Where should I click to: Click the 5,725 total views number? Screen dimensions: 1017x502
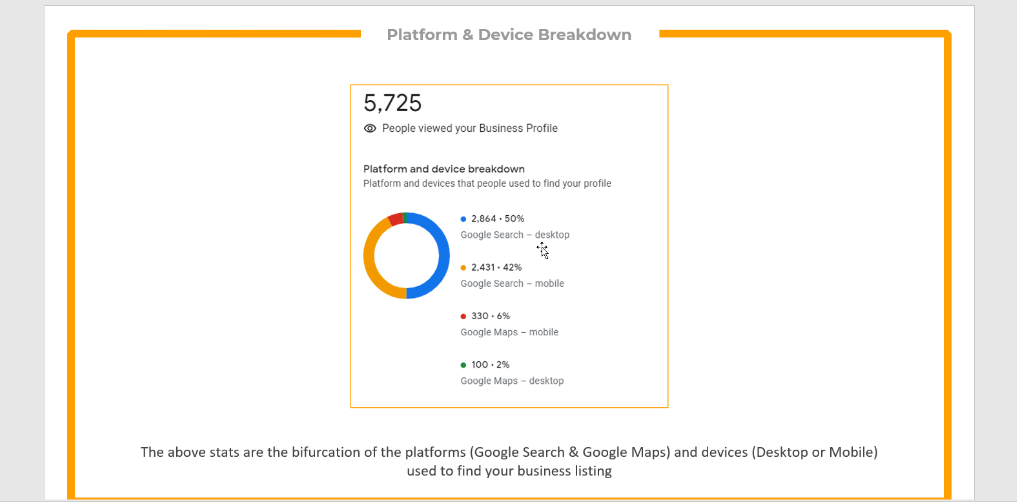tap(393, 103)
